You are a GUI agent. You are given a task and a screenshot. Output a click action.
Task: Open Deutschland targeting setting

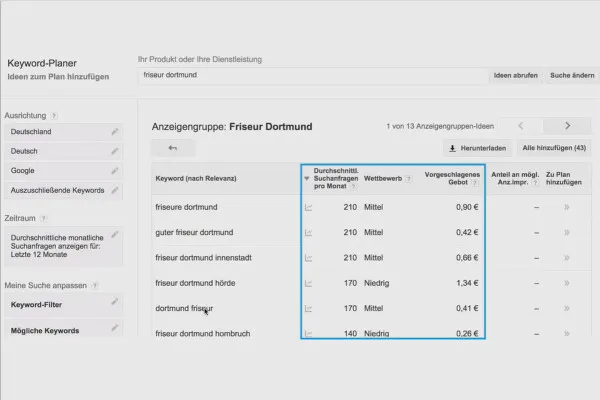pos(64,132)
